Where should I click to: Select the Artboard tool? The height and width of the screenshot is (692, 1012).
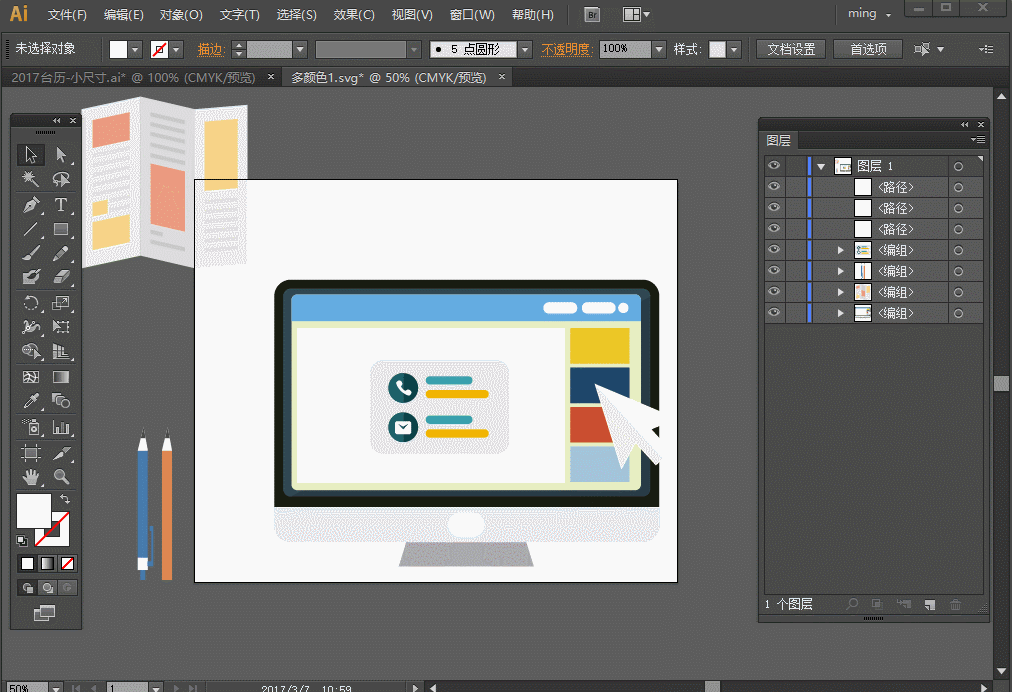pos(30,453)
